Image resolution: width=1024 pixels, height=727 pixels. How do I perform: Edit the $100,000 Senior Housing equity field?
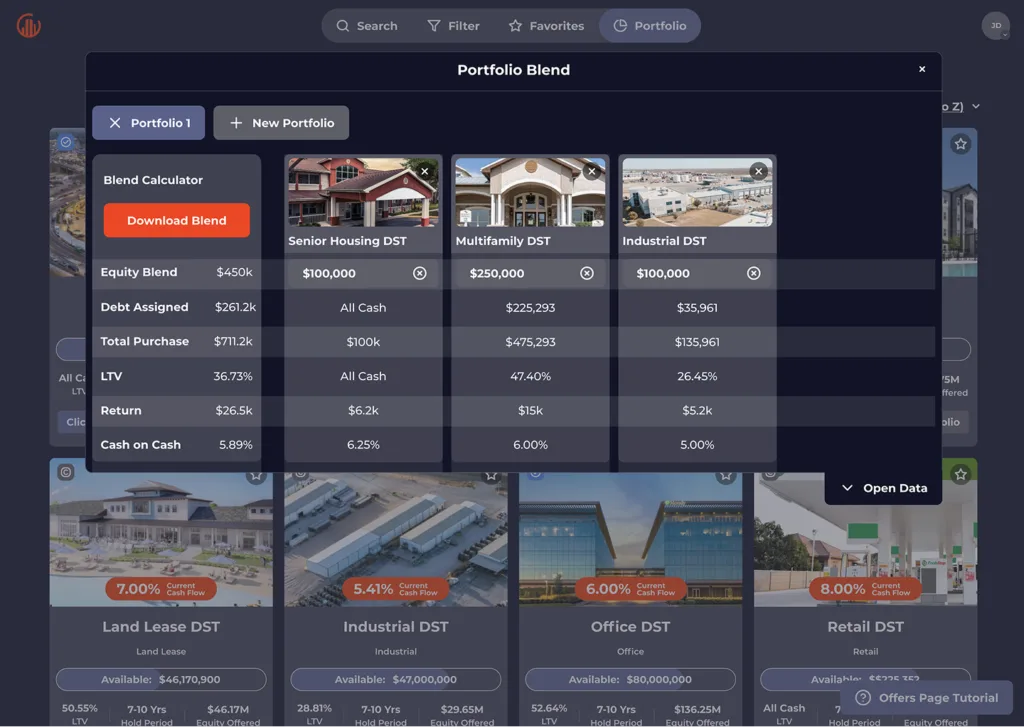[x=363, y=274]
